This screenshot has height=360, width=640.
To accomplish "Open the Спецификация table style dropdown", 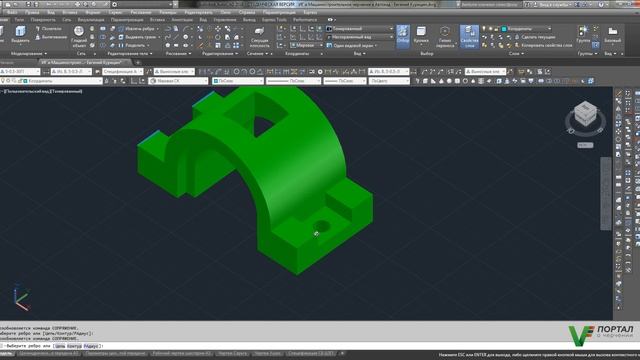I will coord(122,71).
